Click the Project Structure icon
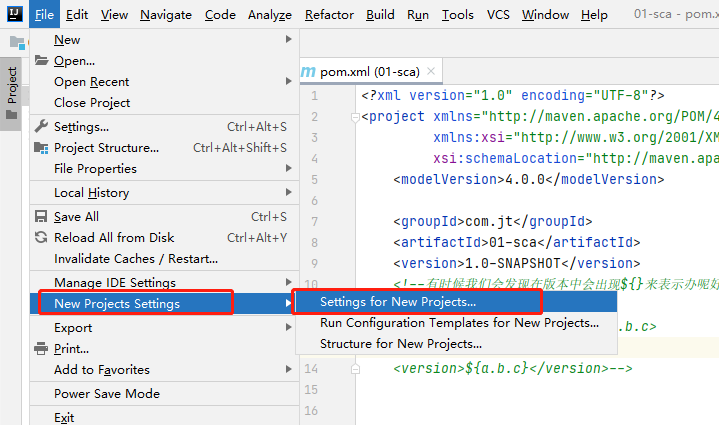 41,148
